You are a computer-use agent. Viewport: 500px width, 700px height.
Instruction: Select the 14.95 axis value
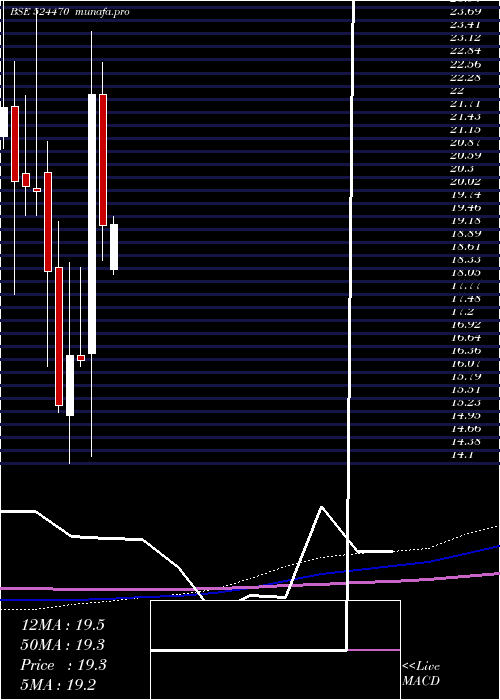click(x=465, y=416)
